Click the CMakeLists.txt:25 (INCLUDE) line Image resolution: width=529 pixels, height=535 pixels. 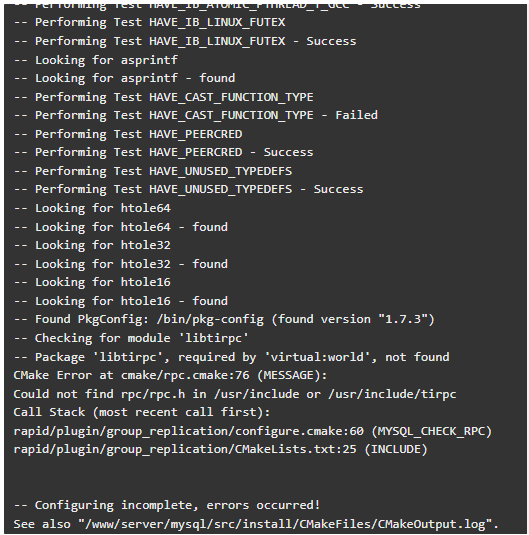click(x=220, y=449)
